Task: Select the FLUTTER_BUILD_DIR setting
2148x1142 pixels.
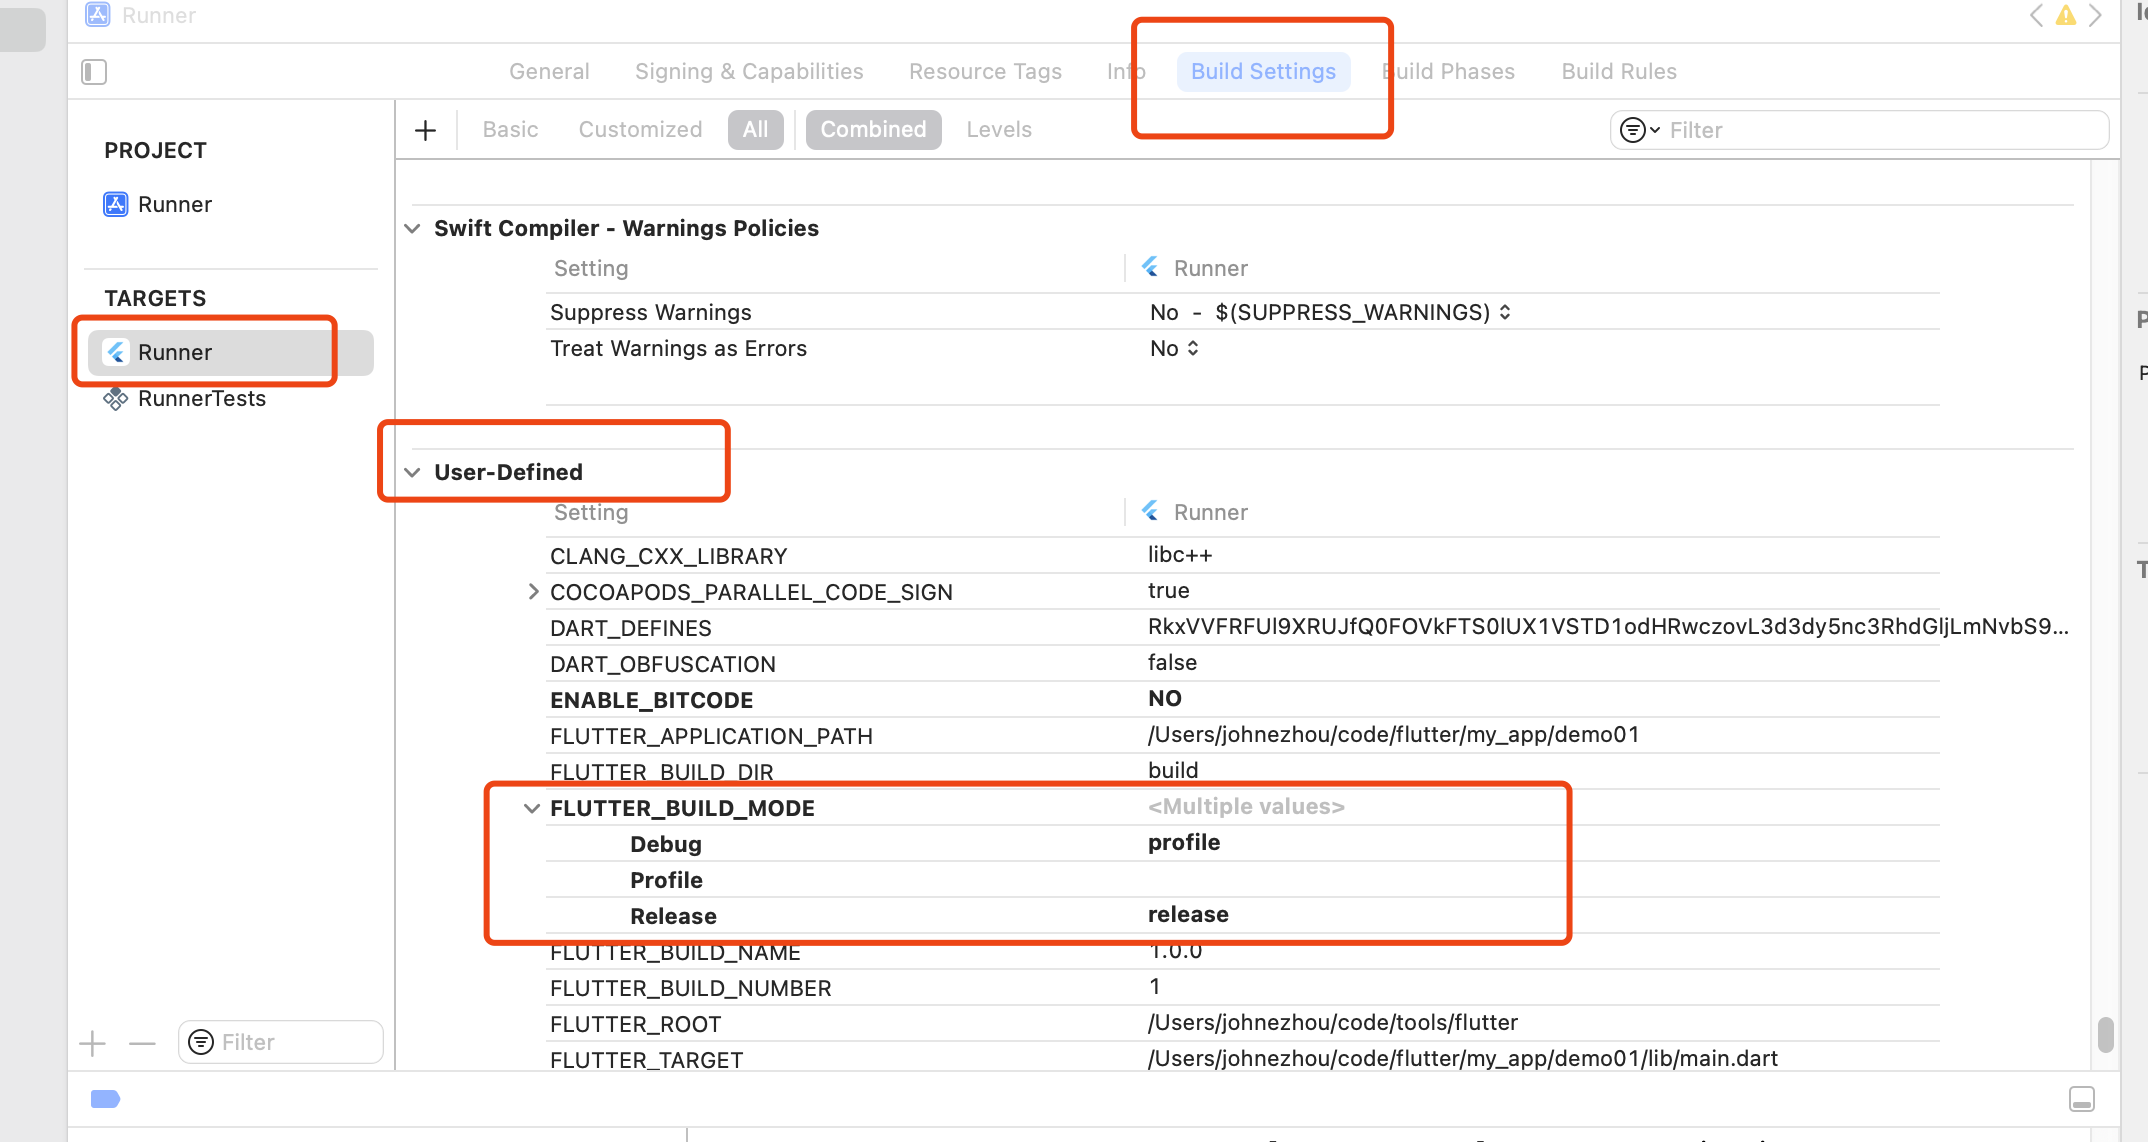Action: (661, 771)
